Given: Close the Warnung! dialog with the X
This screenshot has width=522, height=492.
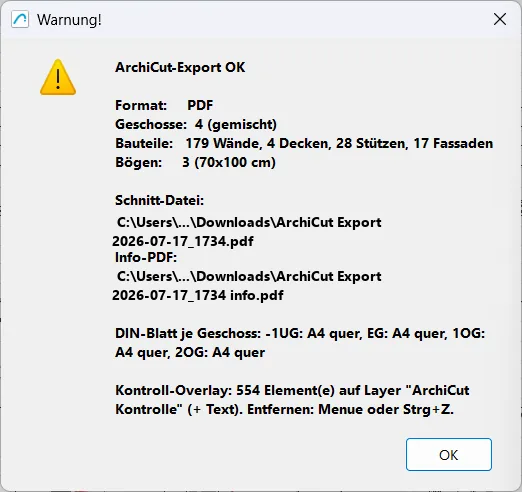Looking at the screenshot, I should coord(500,19).
